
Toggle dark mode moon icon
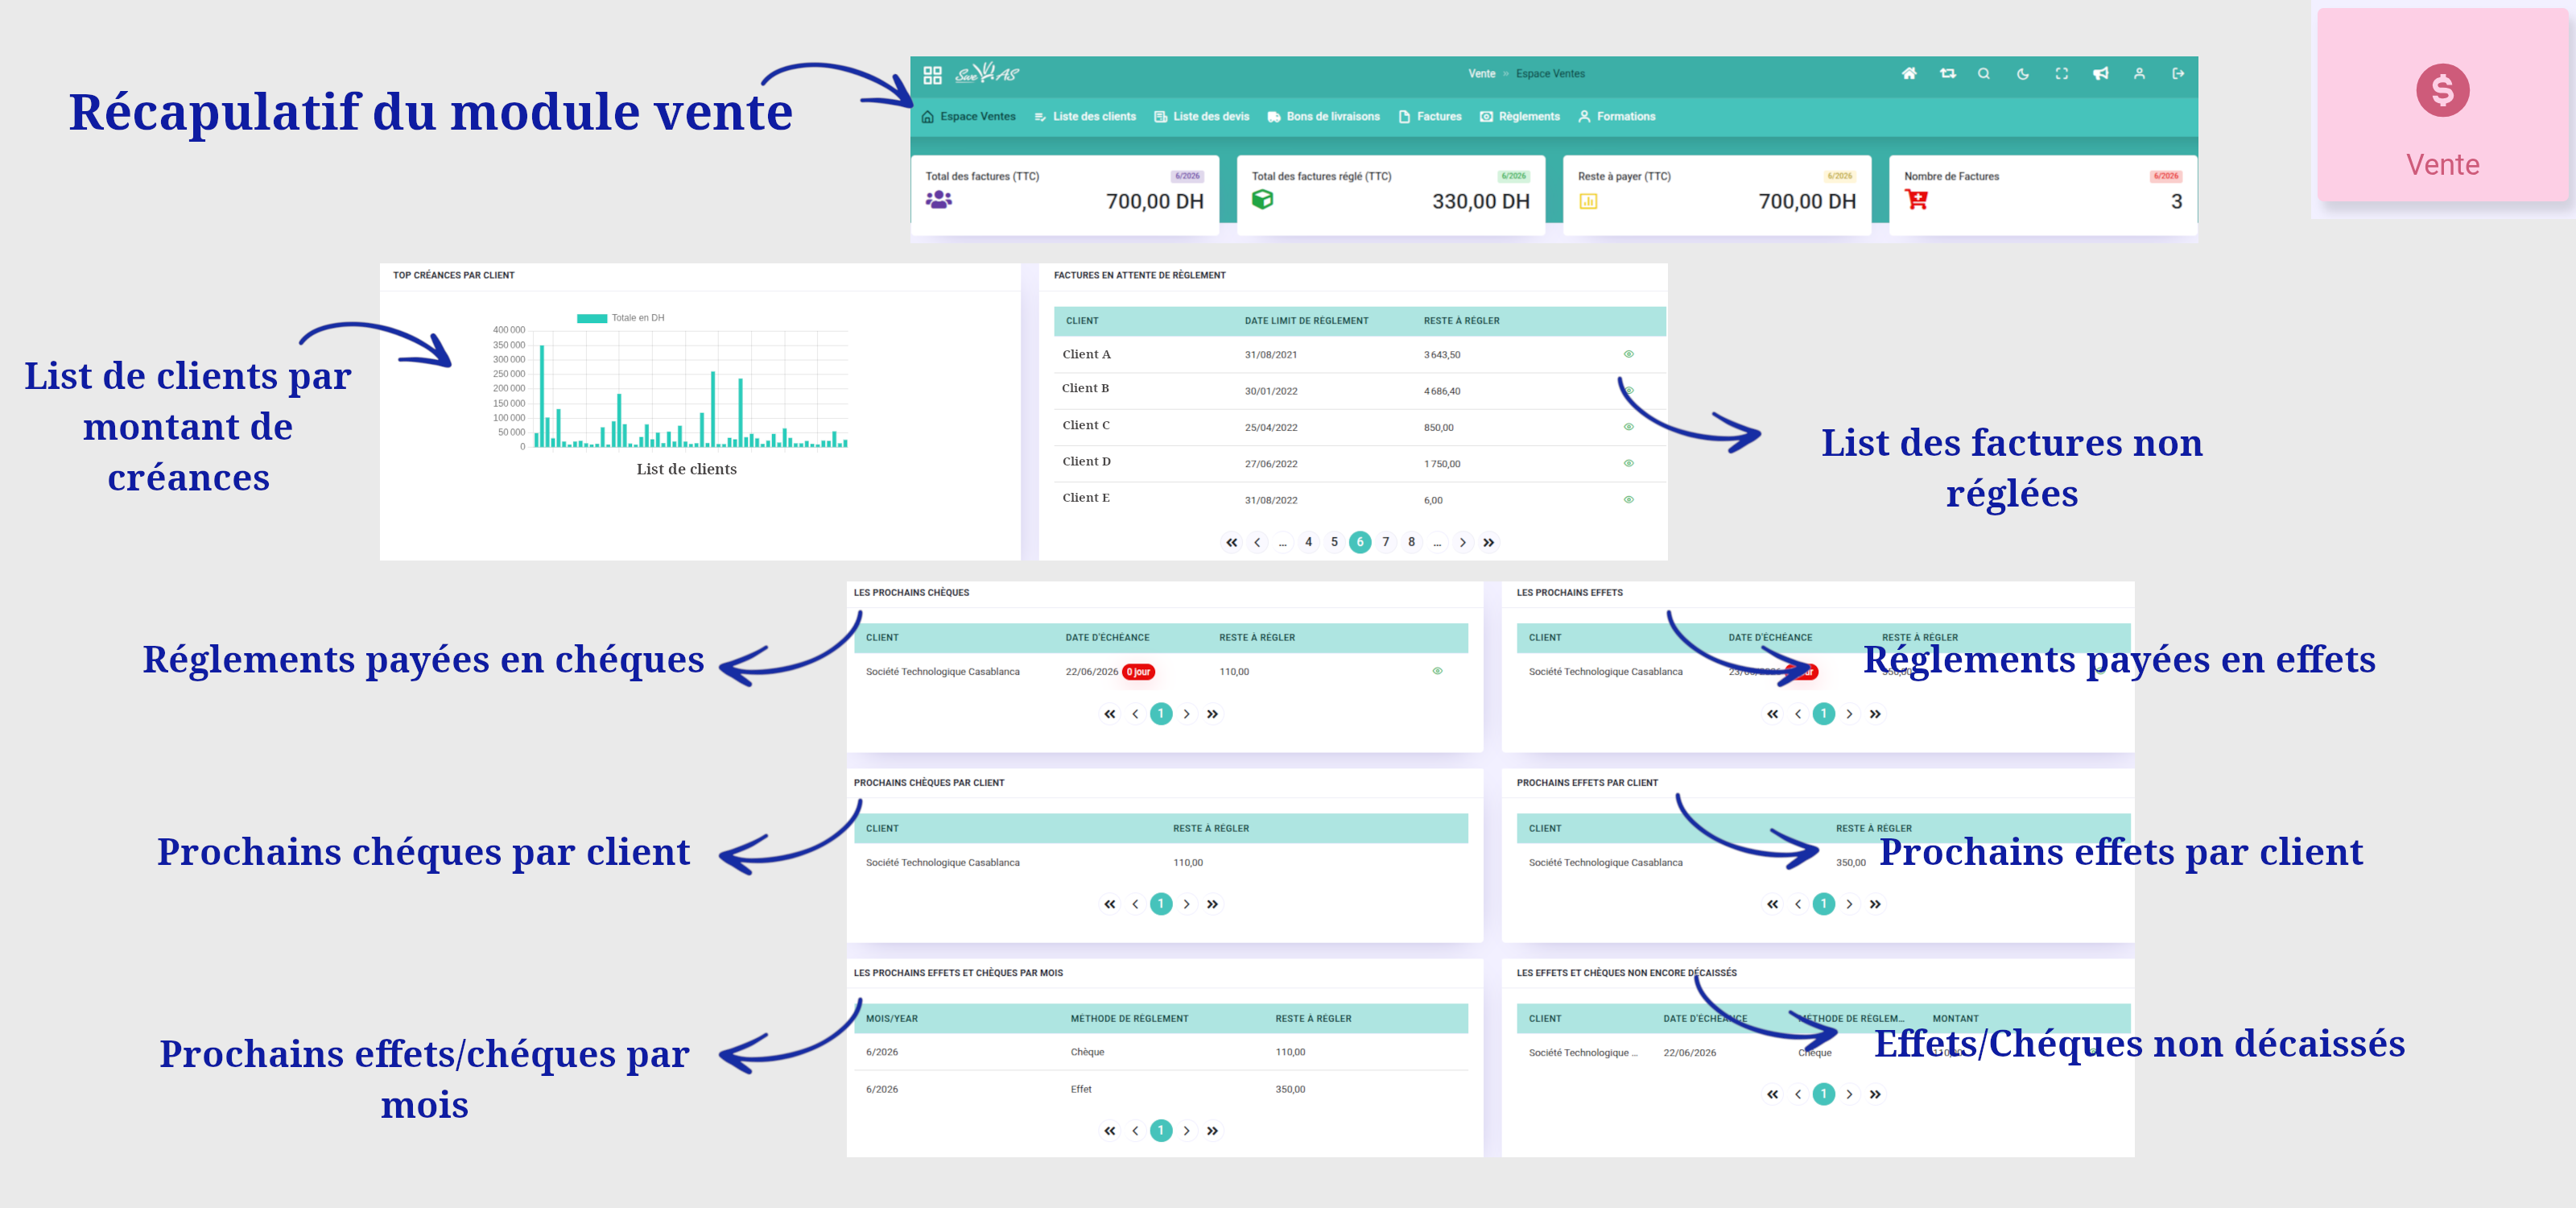[x=2023, y=73]
